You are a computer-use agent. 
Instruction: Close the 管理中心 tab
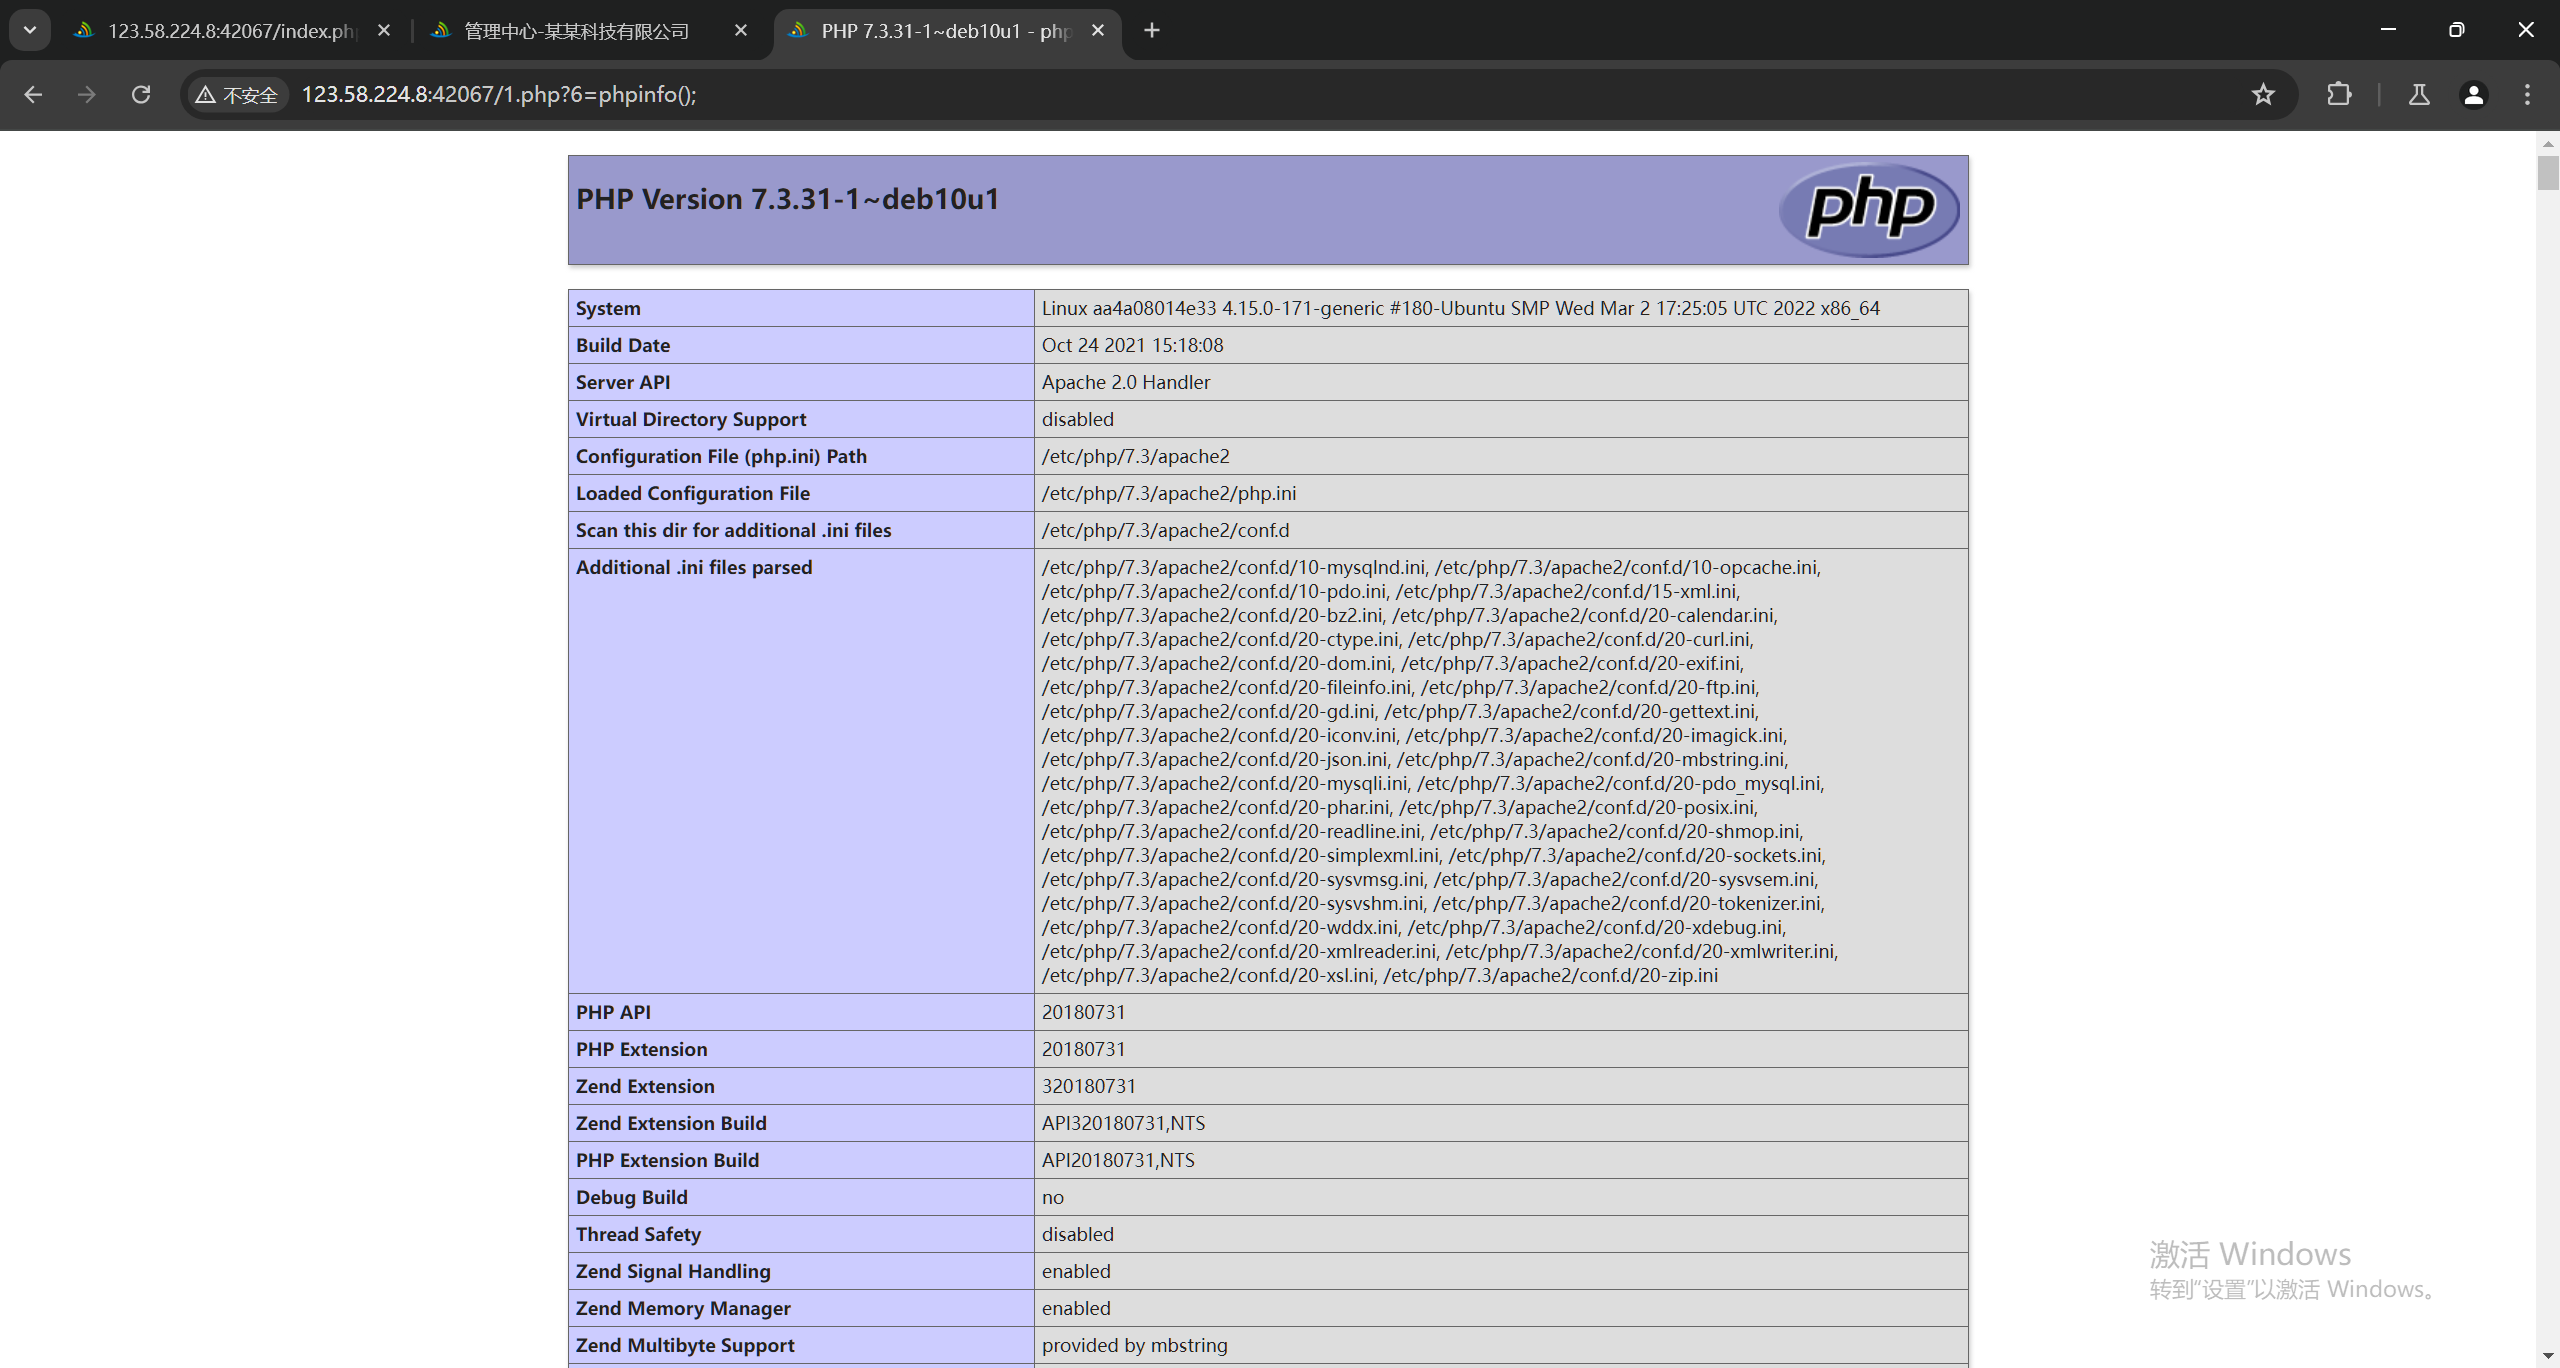[741, 30]
